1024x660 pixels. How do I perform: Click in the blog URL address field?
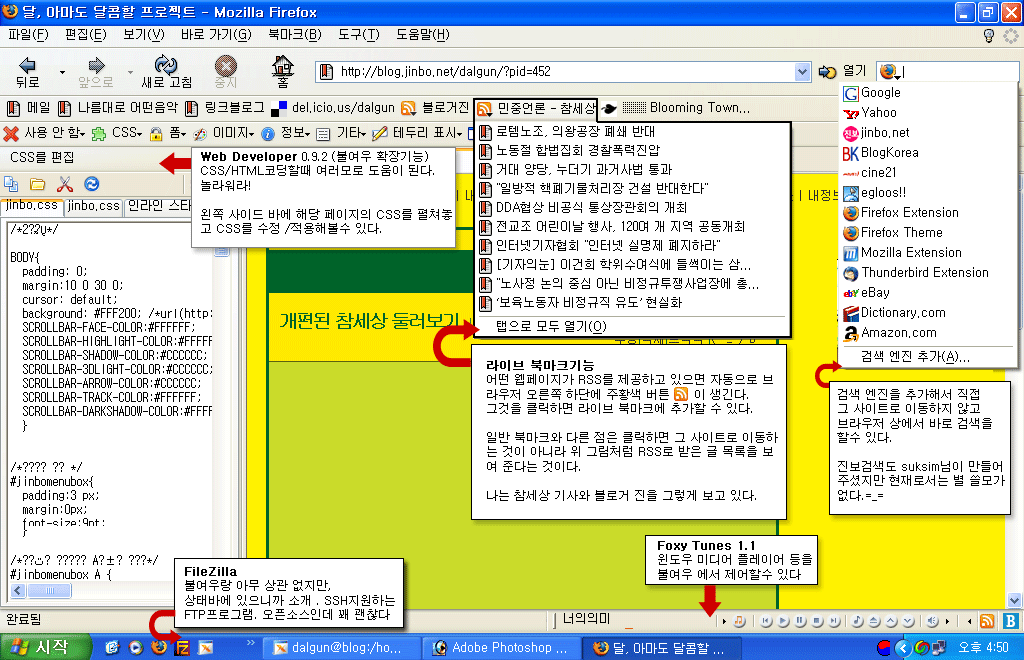[565, 72]
